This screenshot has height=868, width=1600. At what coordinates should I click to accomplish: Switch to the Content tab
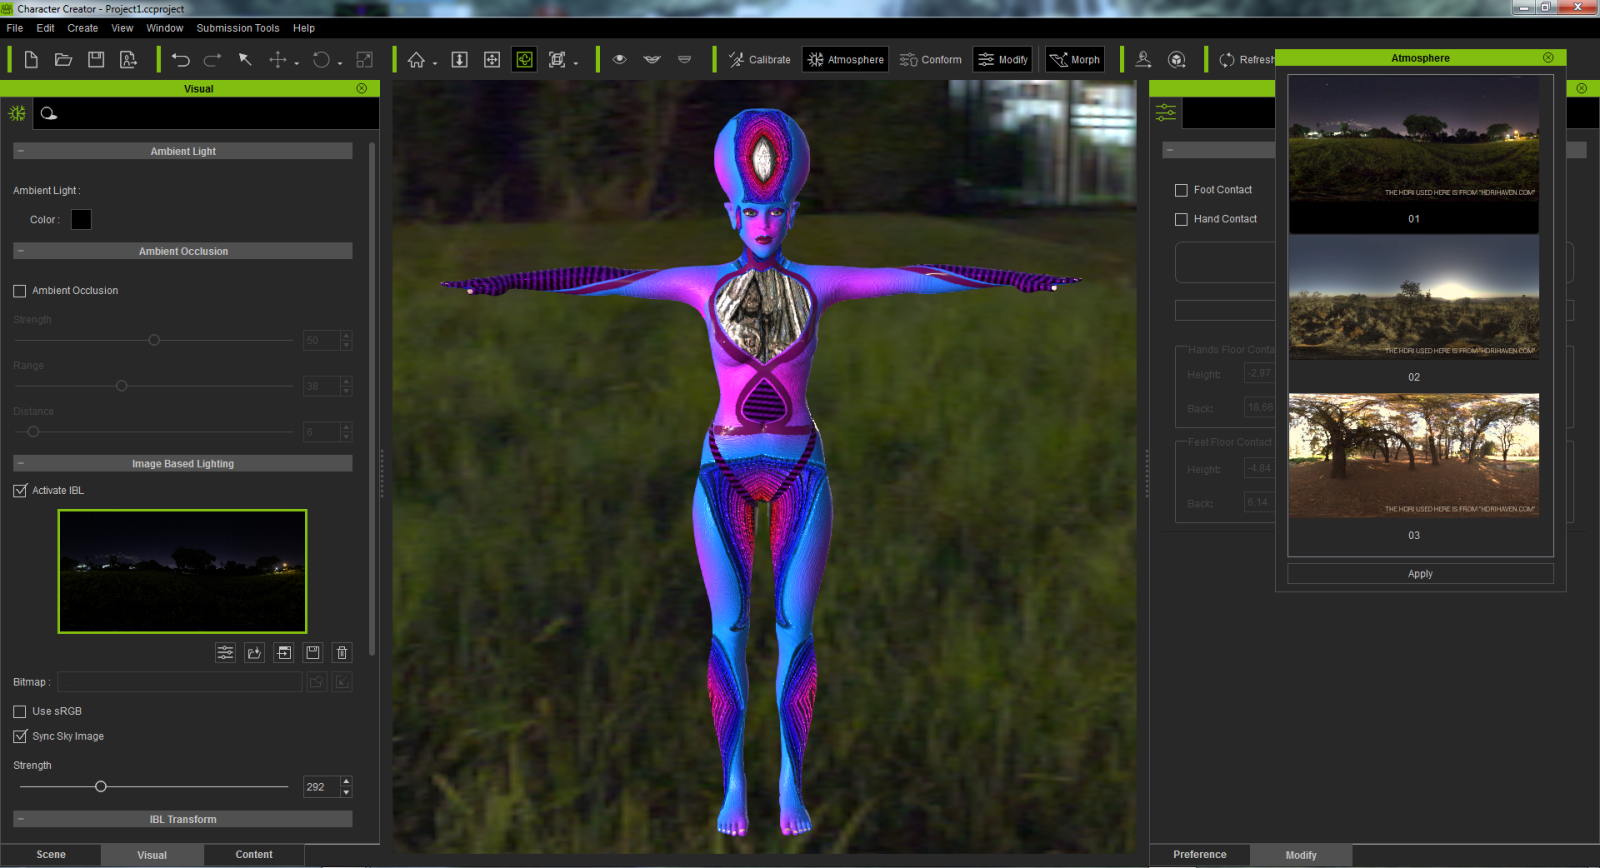(x=254, y=855)
